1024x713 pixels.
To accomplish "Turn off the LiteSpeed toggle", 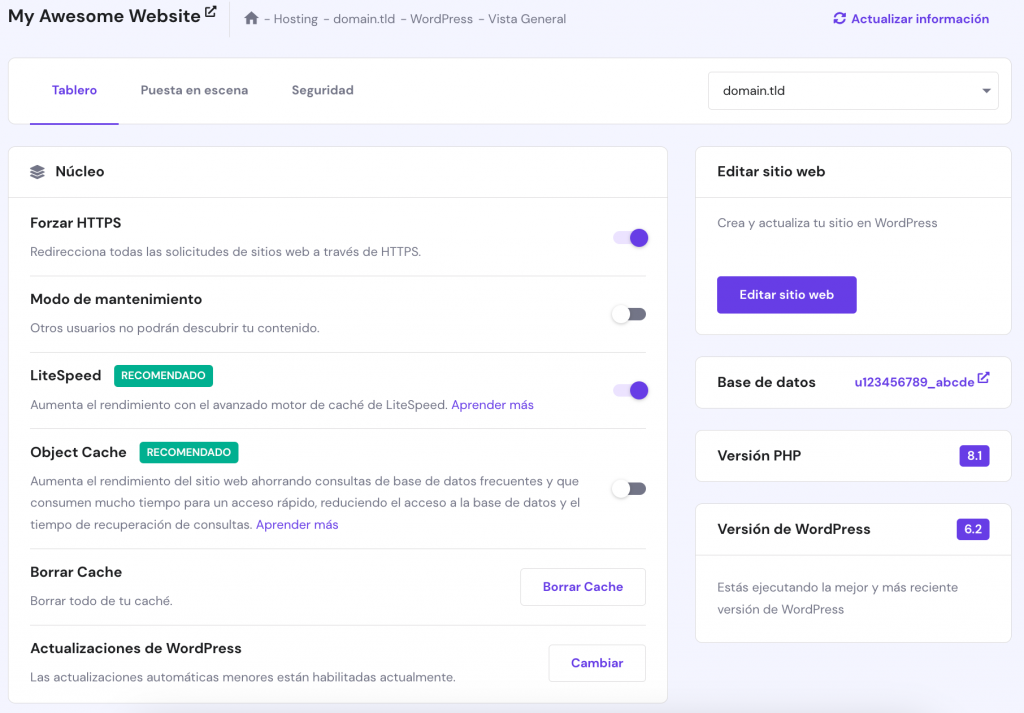I will point(630,390).
